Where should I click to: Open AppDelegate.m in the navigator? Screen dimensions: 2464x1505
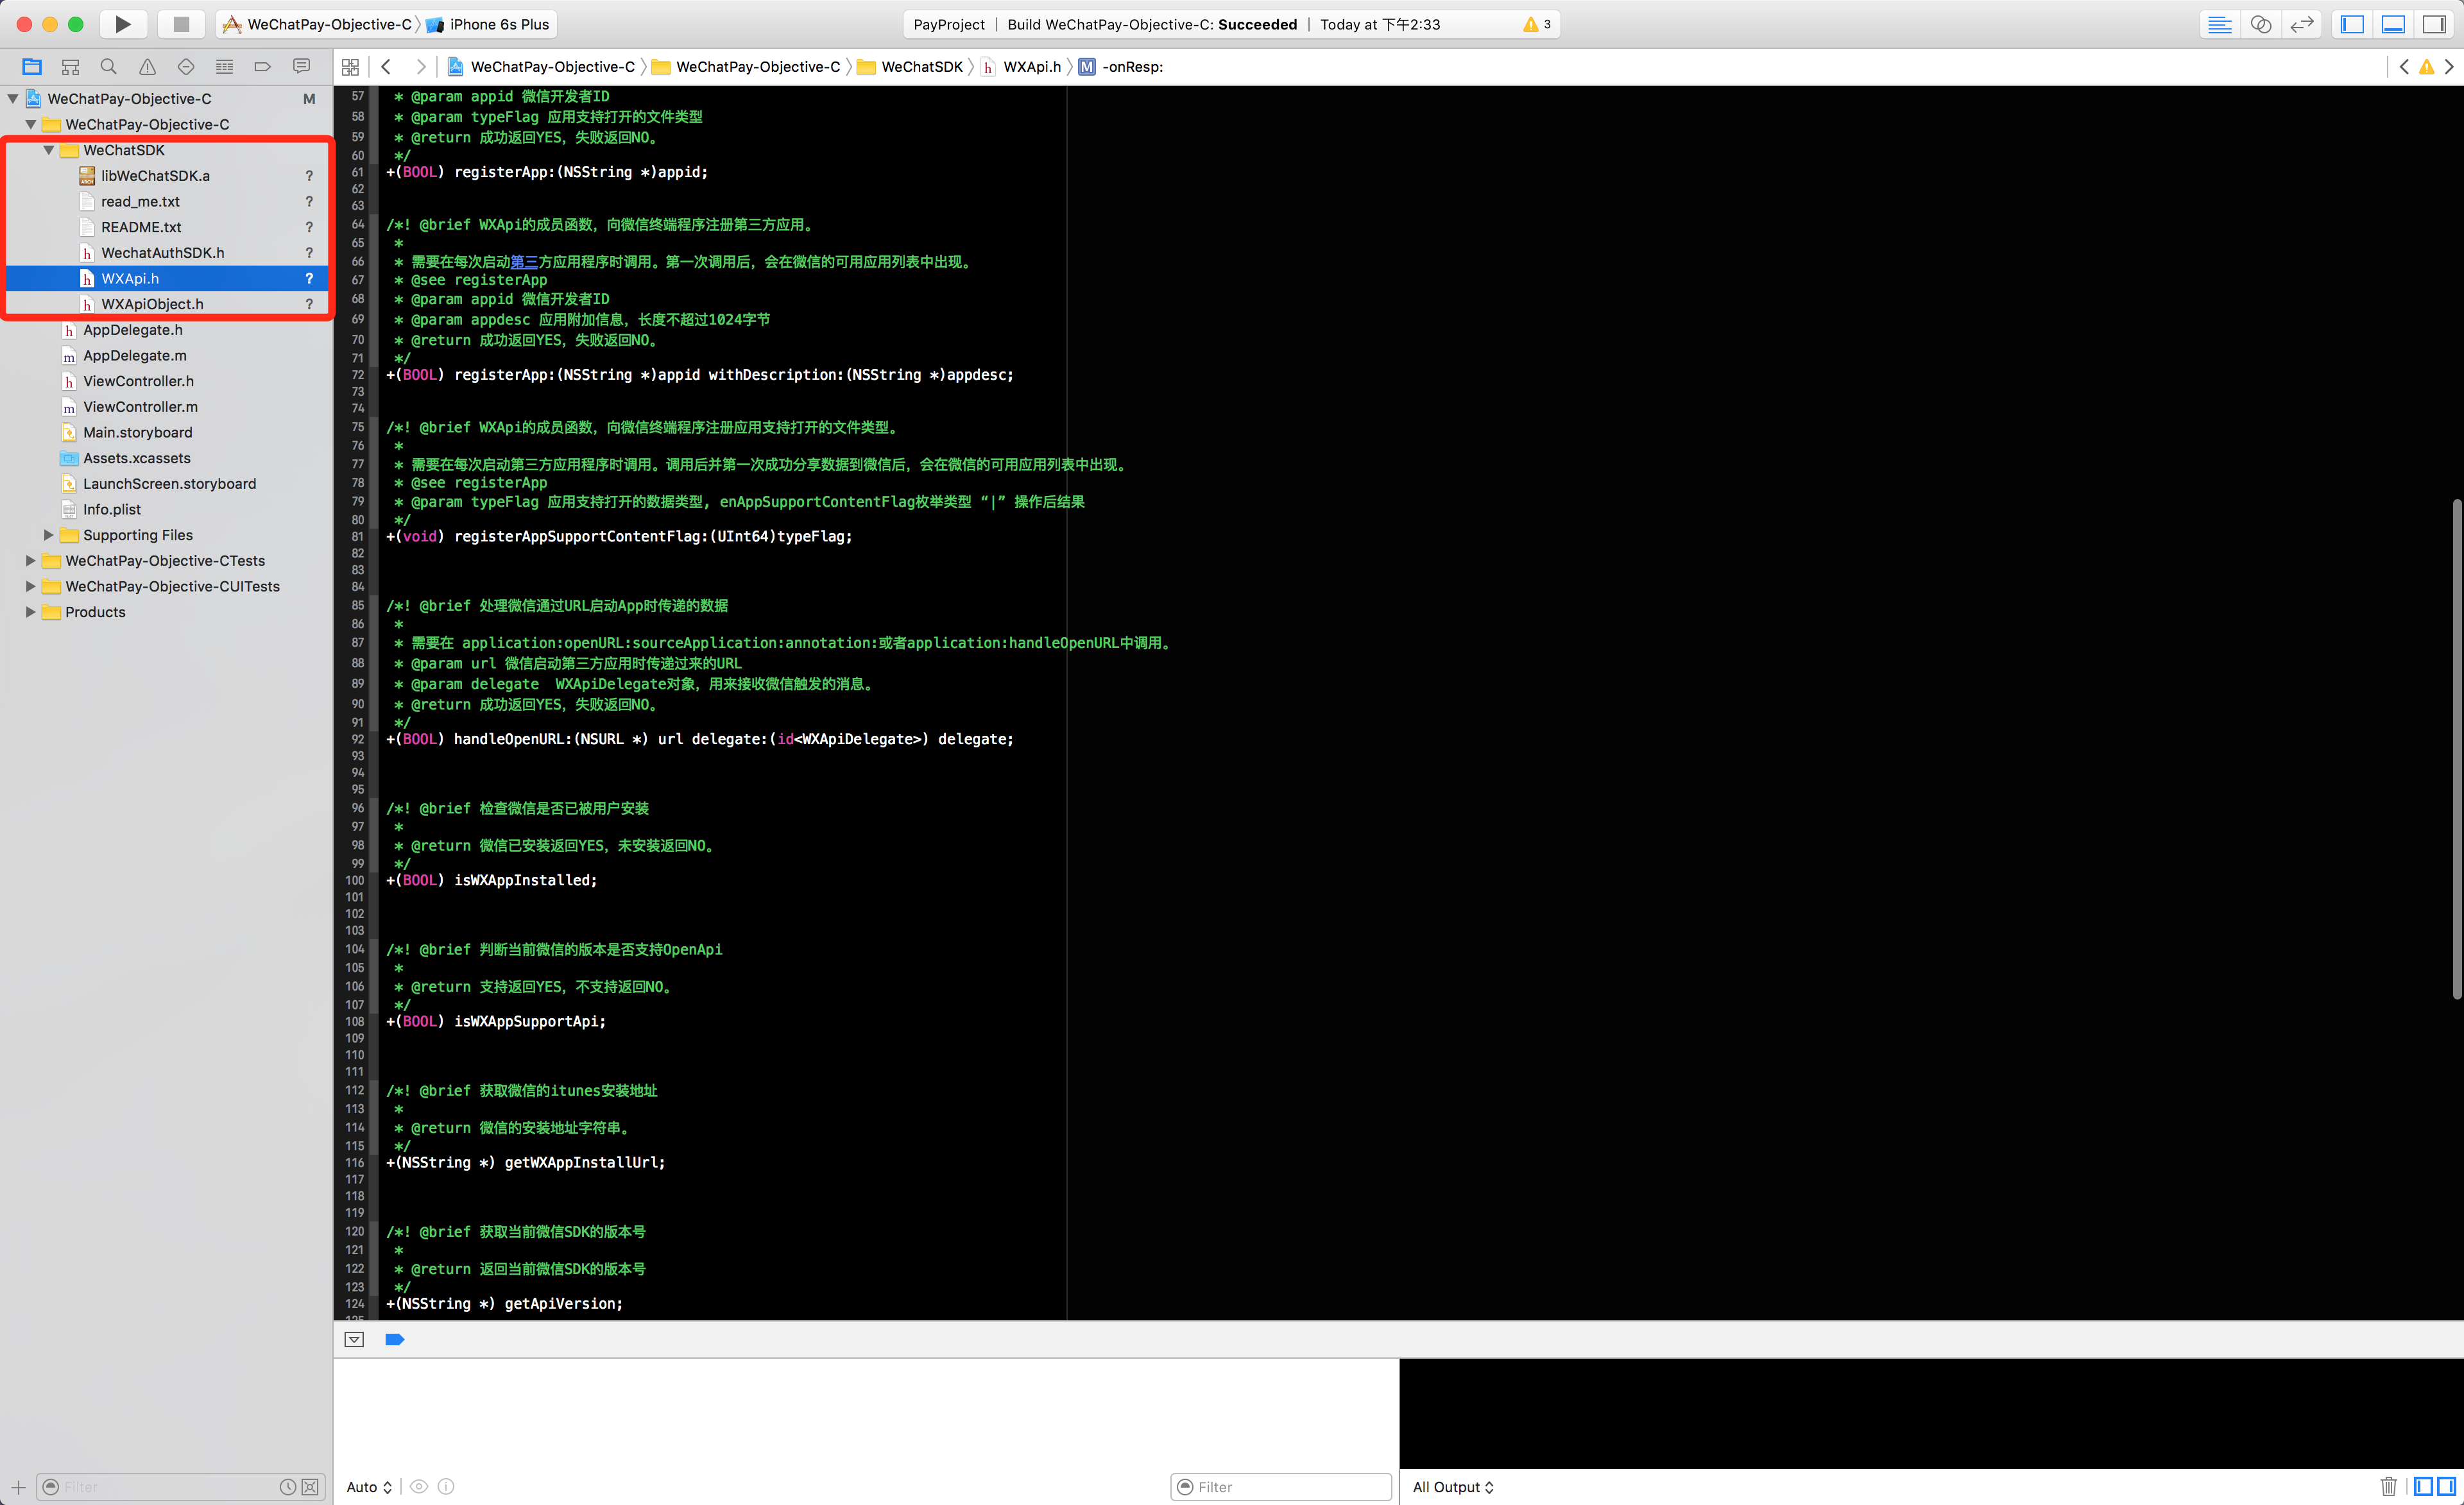click(x=134, y=355)
